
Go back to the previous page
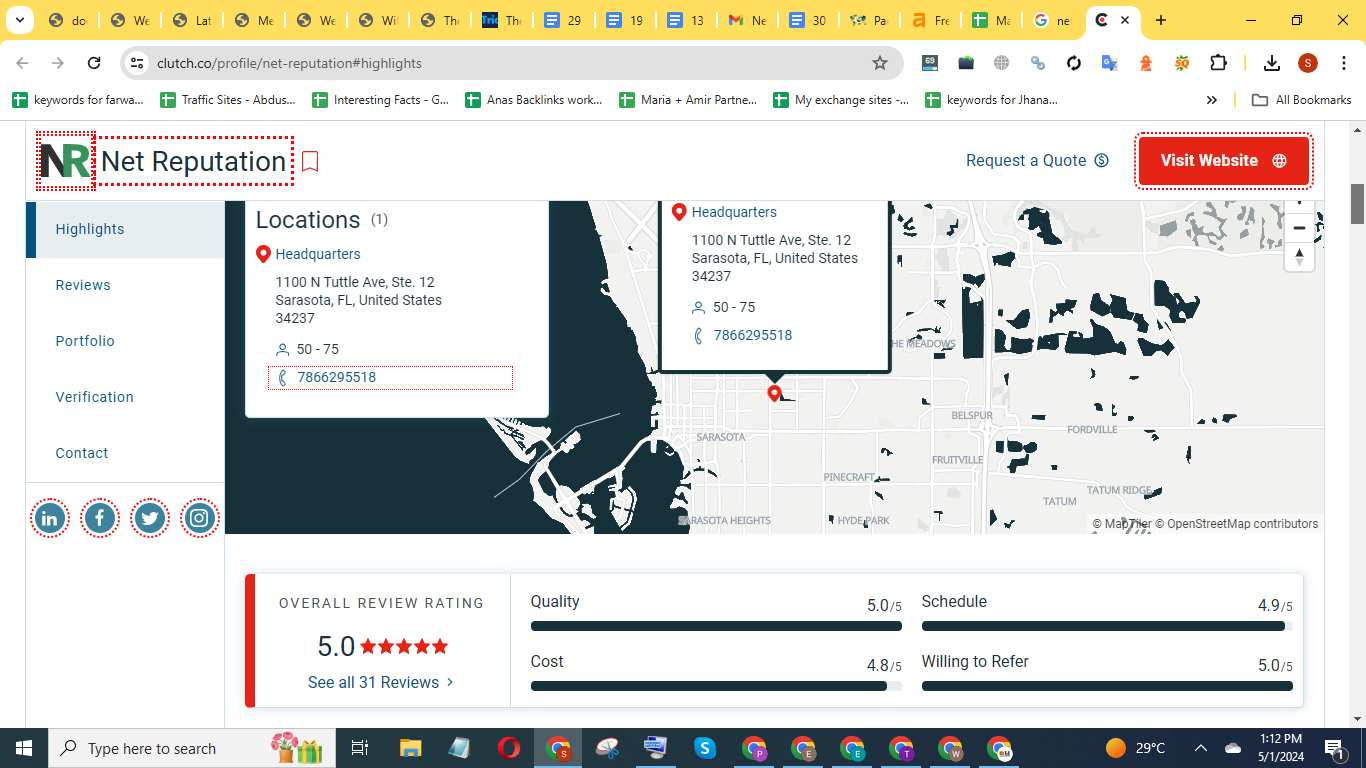tap(22, 63)
